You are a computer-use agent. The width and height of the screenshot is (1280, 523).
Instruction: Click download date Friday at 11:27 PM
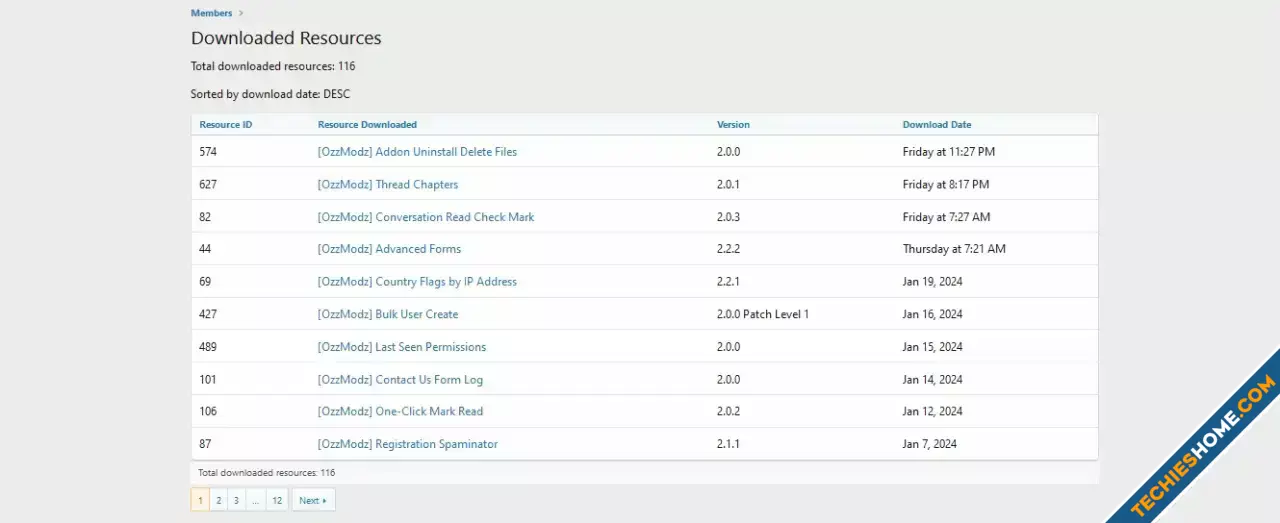949,152
